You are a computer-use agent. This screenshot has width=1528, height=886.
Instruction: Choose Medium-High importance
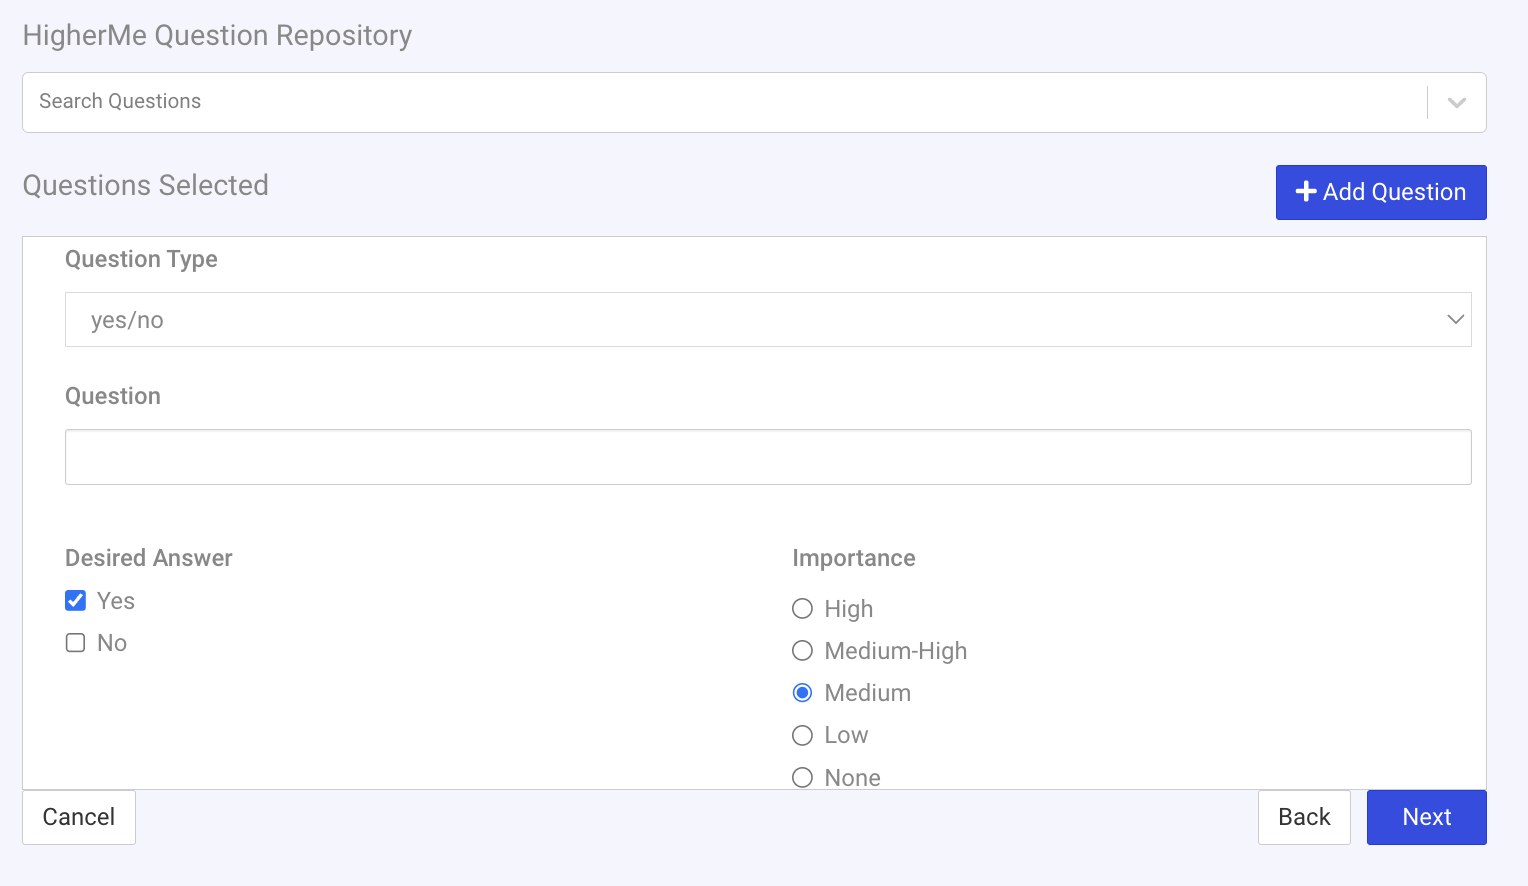[x=802, y=650]
